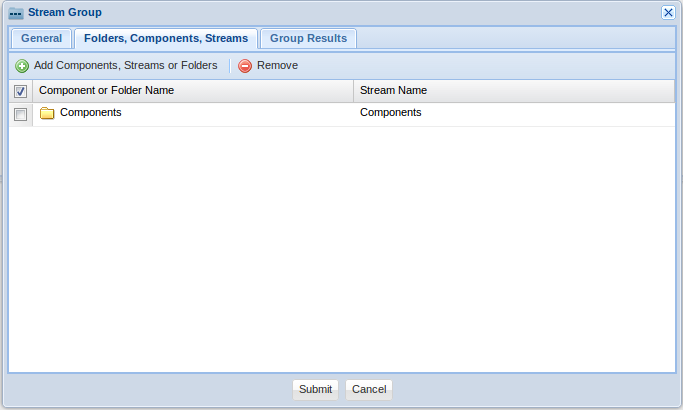The height and width of the screenshot is (410, 683).
Task: Click the Add Components, Streams or Folders label
Action: [x=125, y=66]
